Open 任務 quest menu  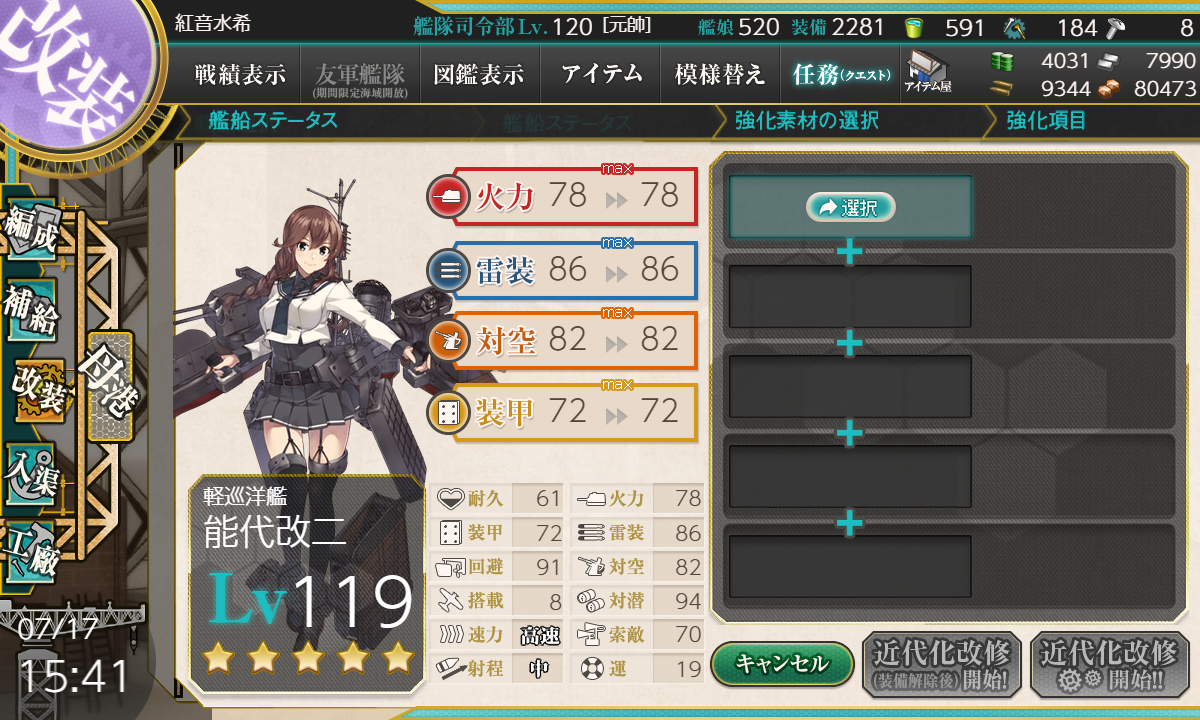click(x=840, y=74)
